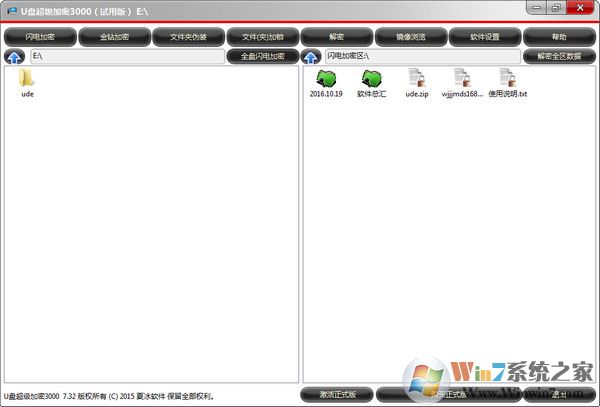600x407 pixels.
Task: Open the 文件夹伪装 folder disguise function
Action: (x=188, y=37)
